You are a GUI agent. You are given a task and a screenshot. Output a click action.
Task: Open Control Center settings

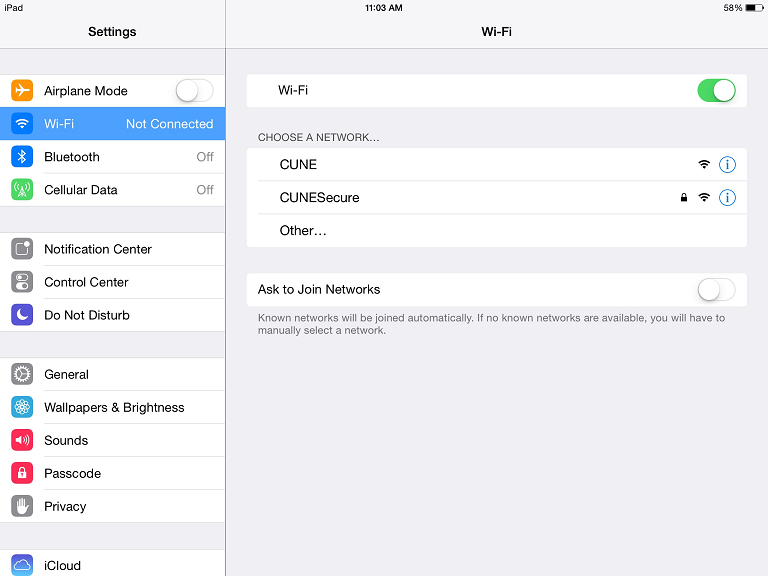click(x=113, y=282)
